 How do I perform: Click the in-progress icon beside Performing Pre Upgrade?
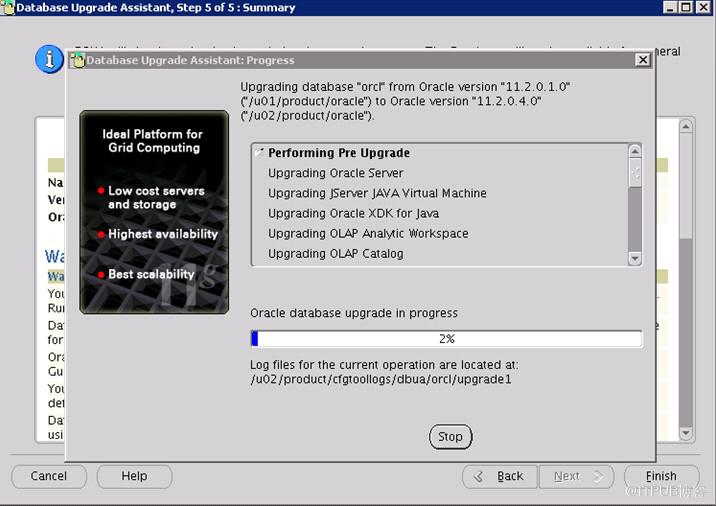[260, 152]
